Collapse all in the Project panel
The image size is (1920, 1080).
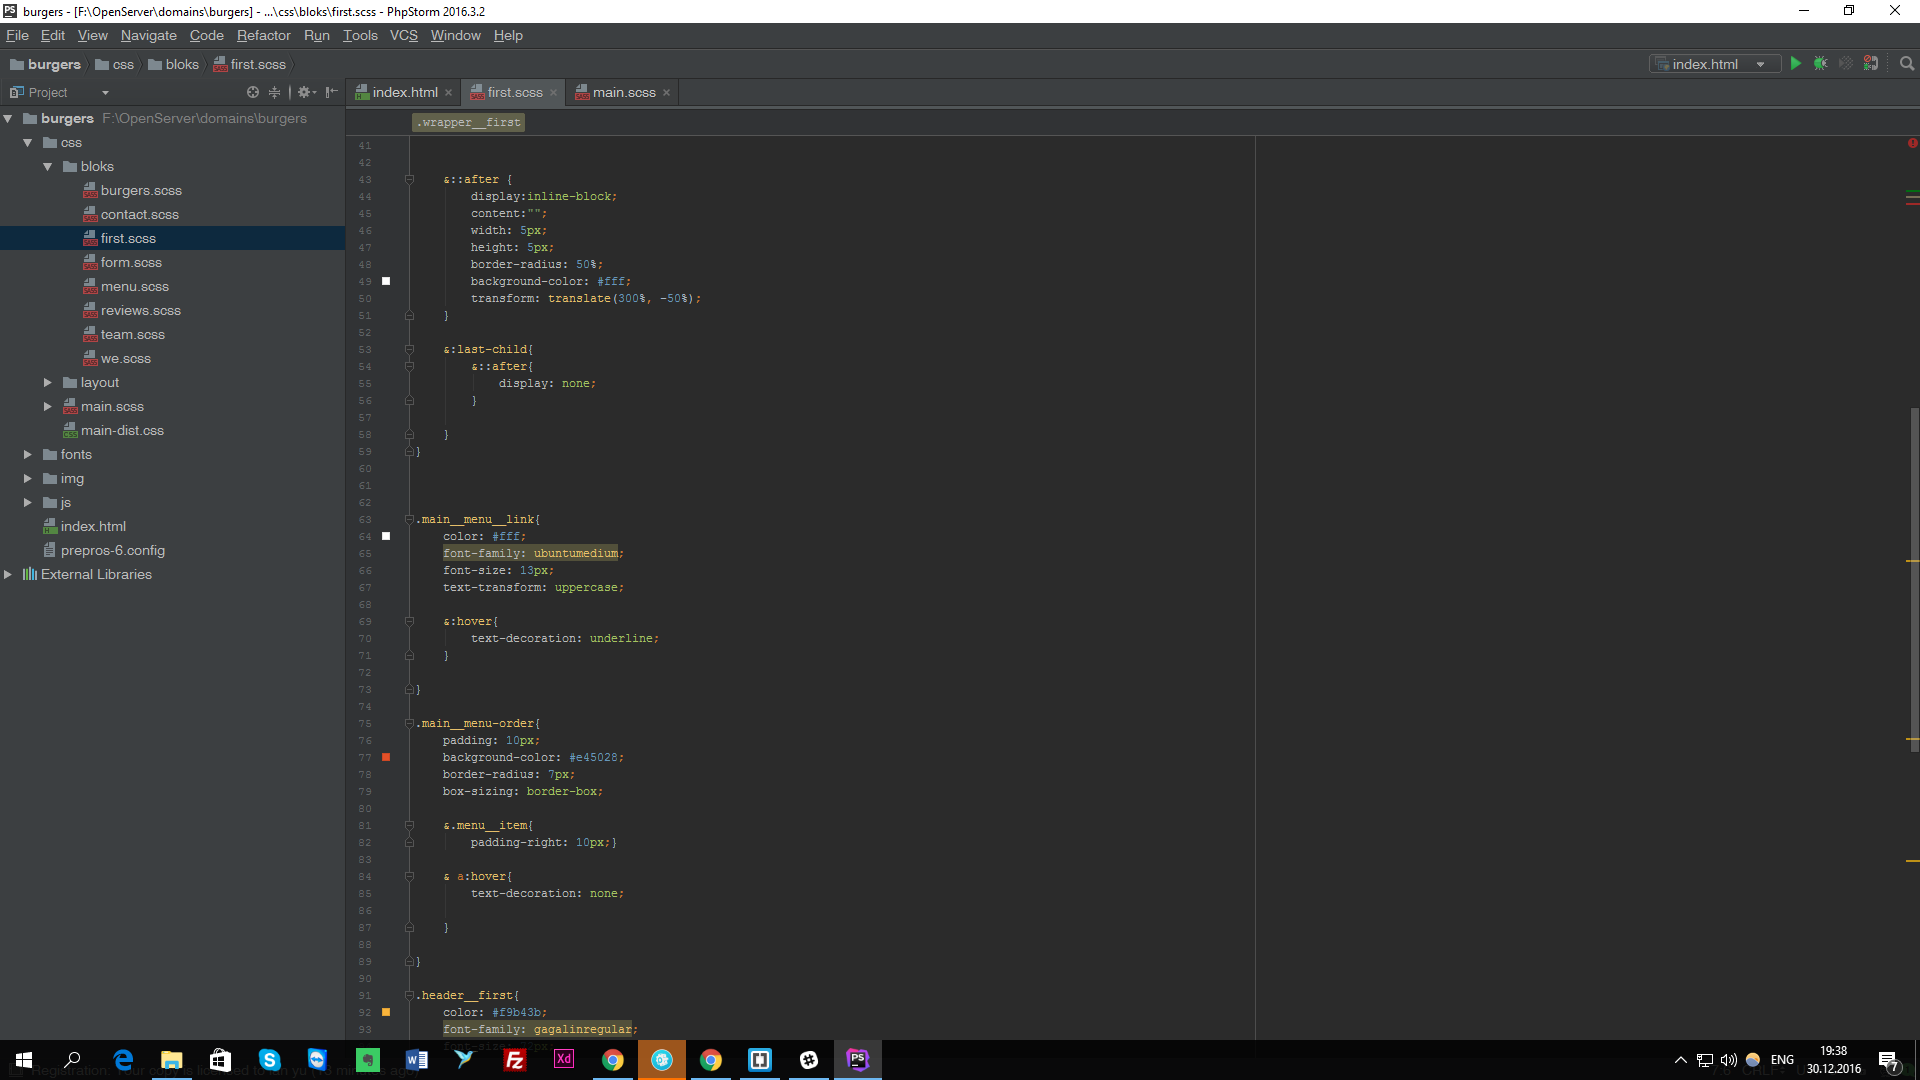tap(274, 92)
